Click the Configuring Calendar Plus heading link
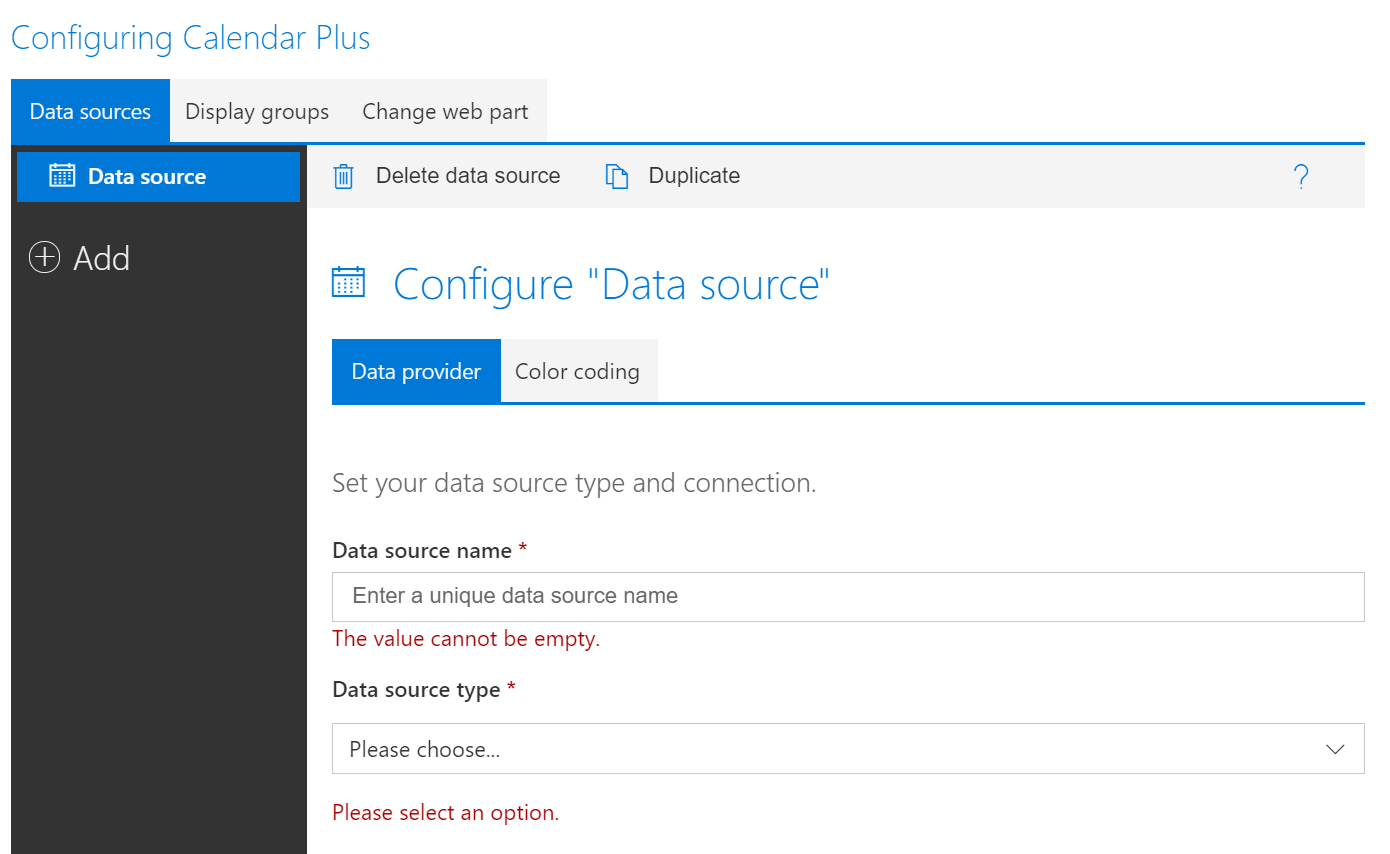The width and height of the screenshot is (1390, 854). (190, 37)
